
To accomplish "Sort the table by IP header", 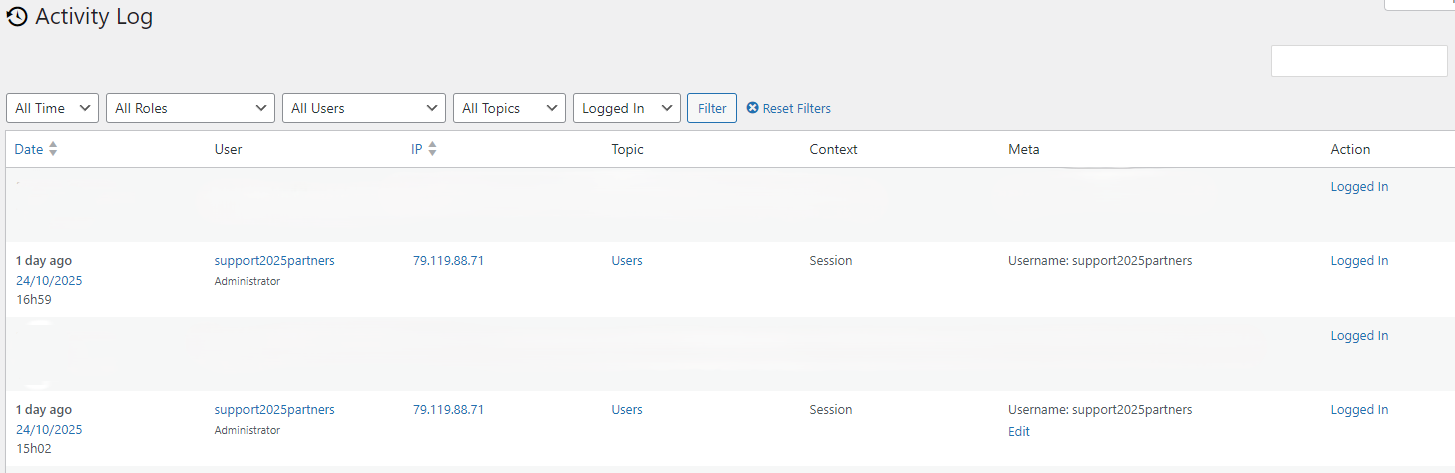I will click(417, 149).
